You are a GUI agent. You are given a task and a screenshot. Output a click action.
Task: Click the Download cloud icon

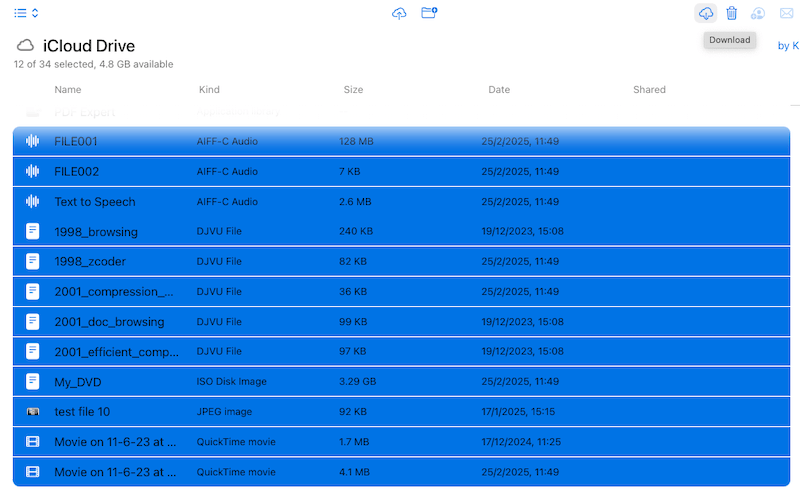(x=706, y=13)
